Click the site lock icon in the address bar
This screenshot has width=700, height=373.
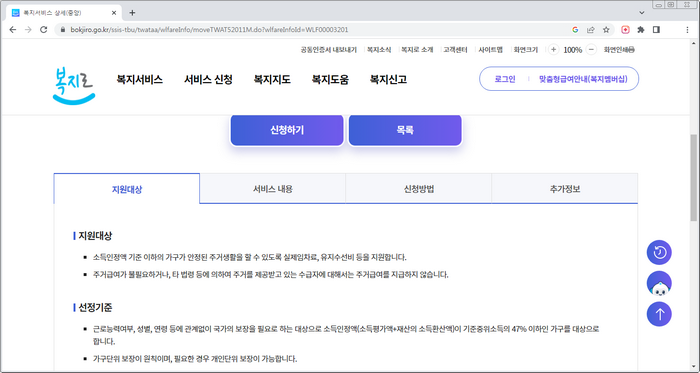point(63,30)
